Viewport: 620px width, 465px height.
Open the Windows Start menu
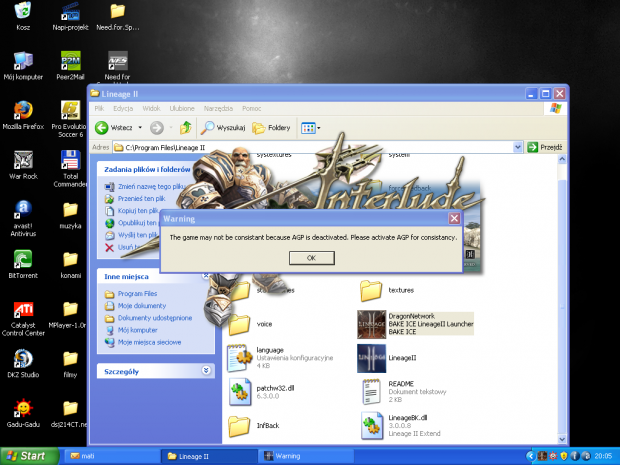click(28, 456)
